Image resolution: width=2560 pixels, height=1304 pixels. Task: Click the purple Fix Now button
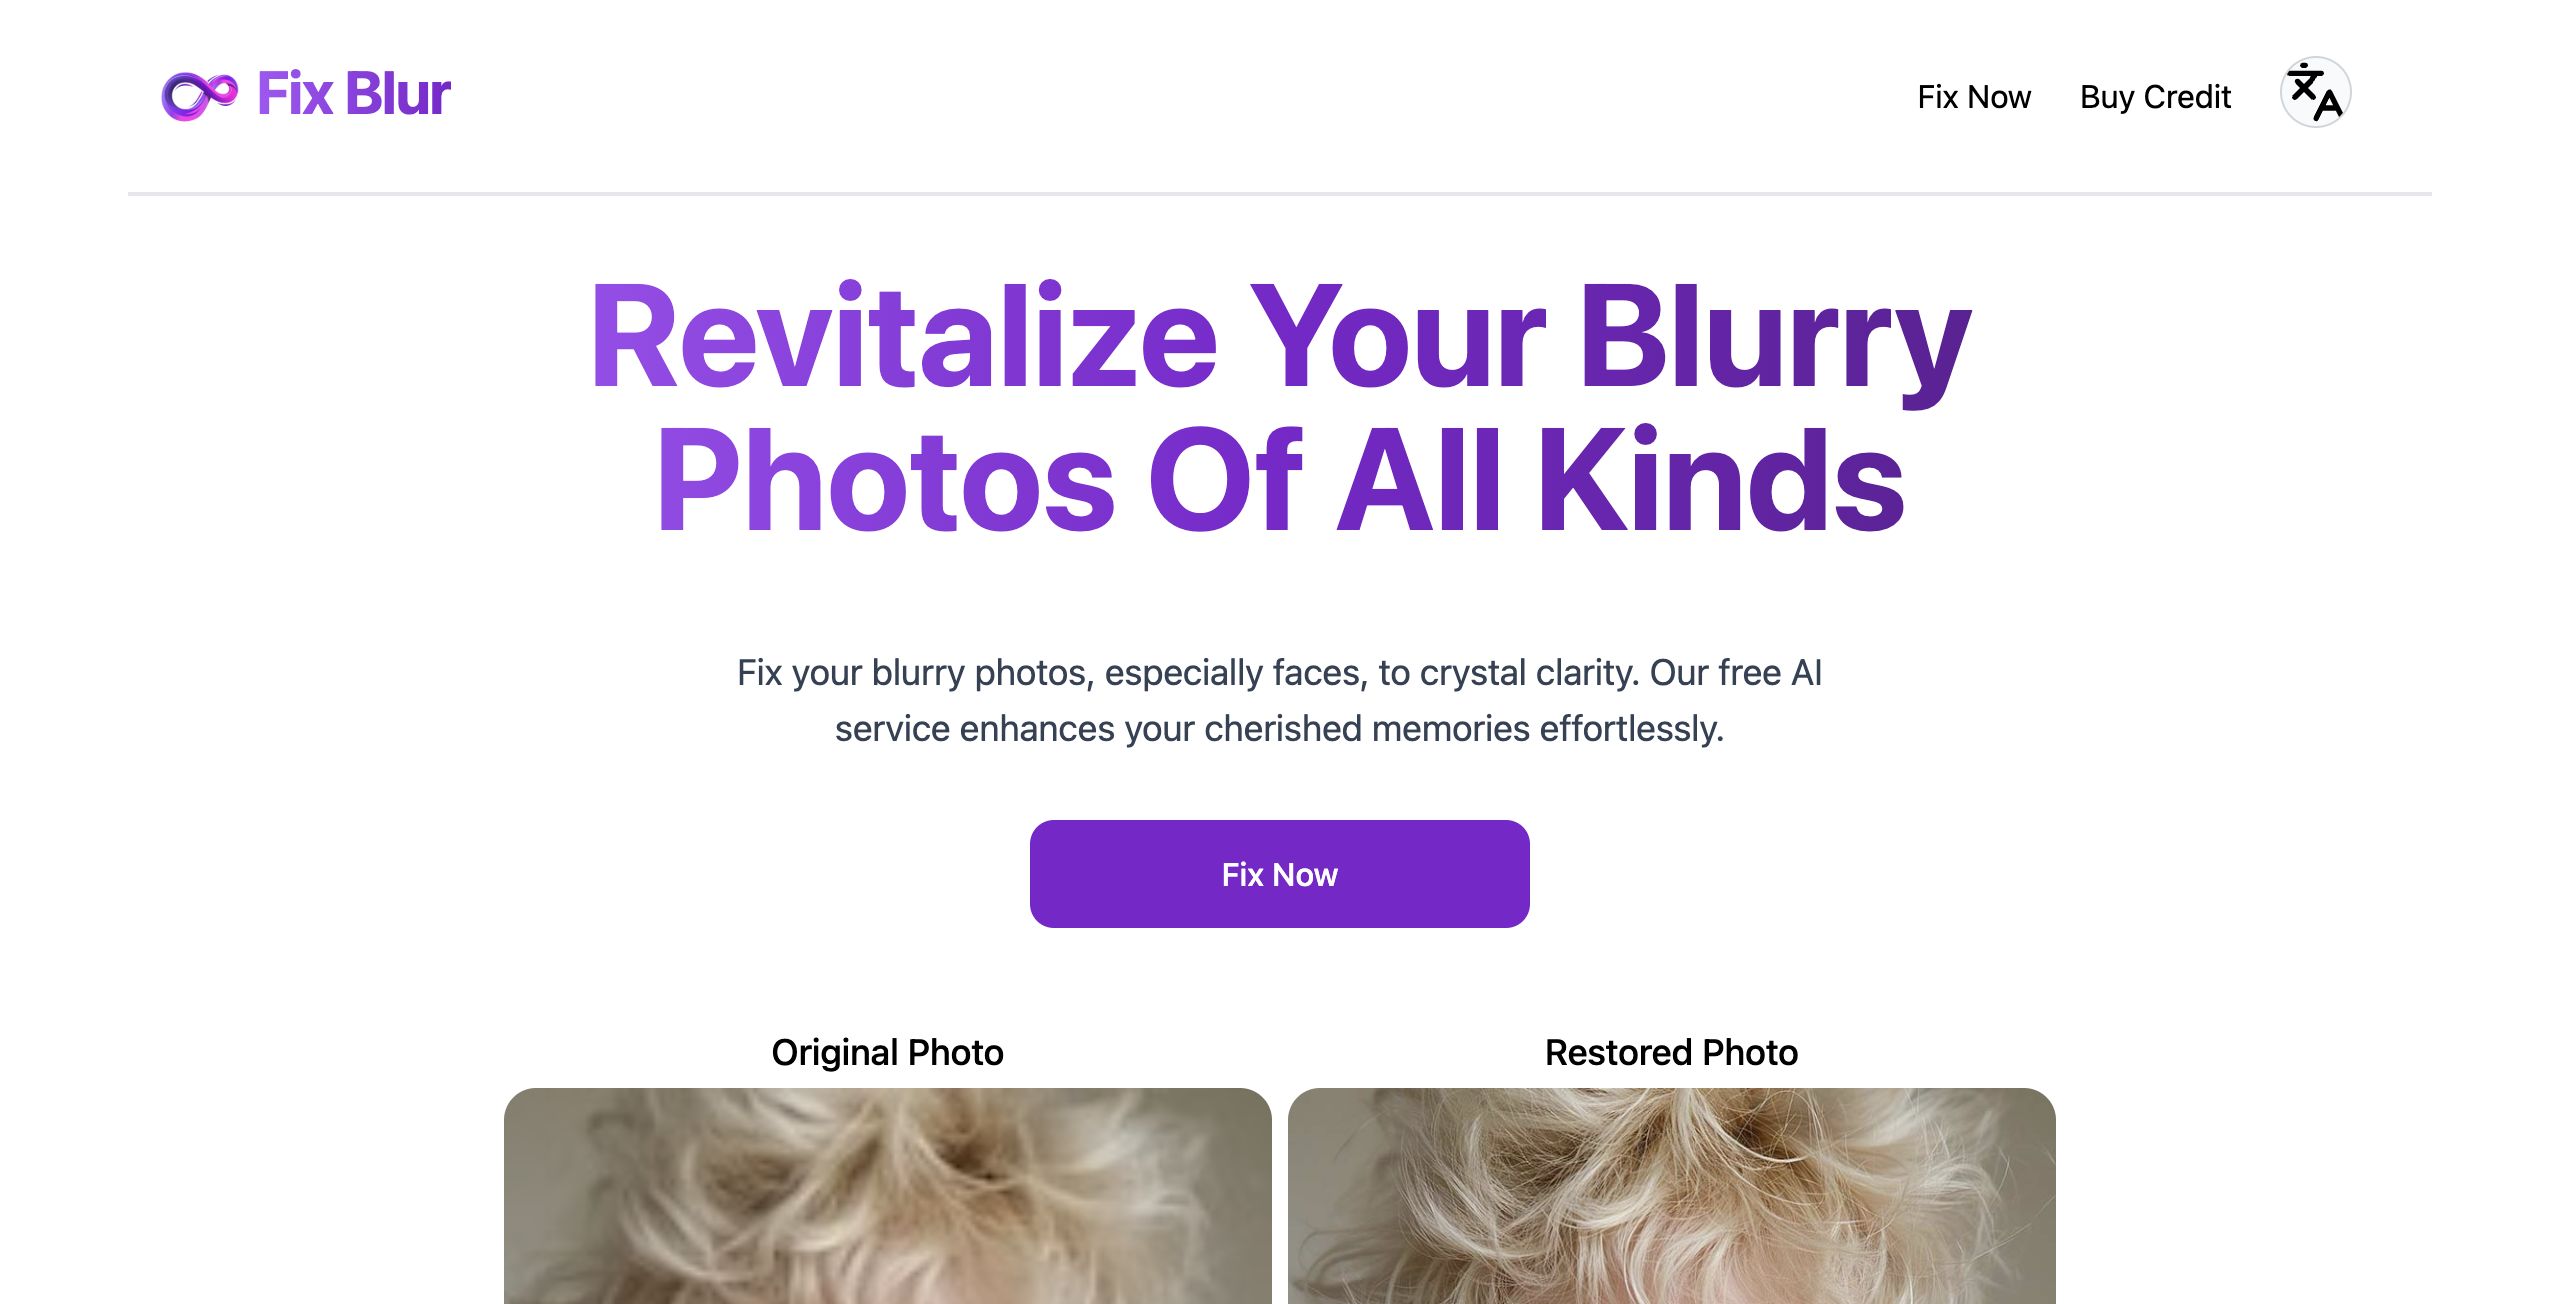(1280, 874)
